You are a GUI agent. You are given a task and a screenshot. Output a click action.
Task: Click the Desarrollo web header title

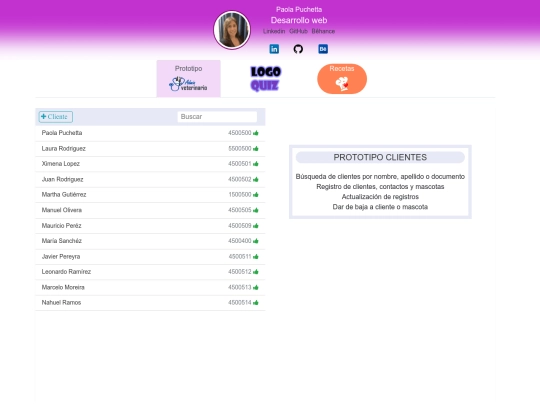[299, 20]
